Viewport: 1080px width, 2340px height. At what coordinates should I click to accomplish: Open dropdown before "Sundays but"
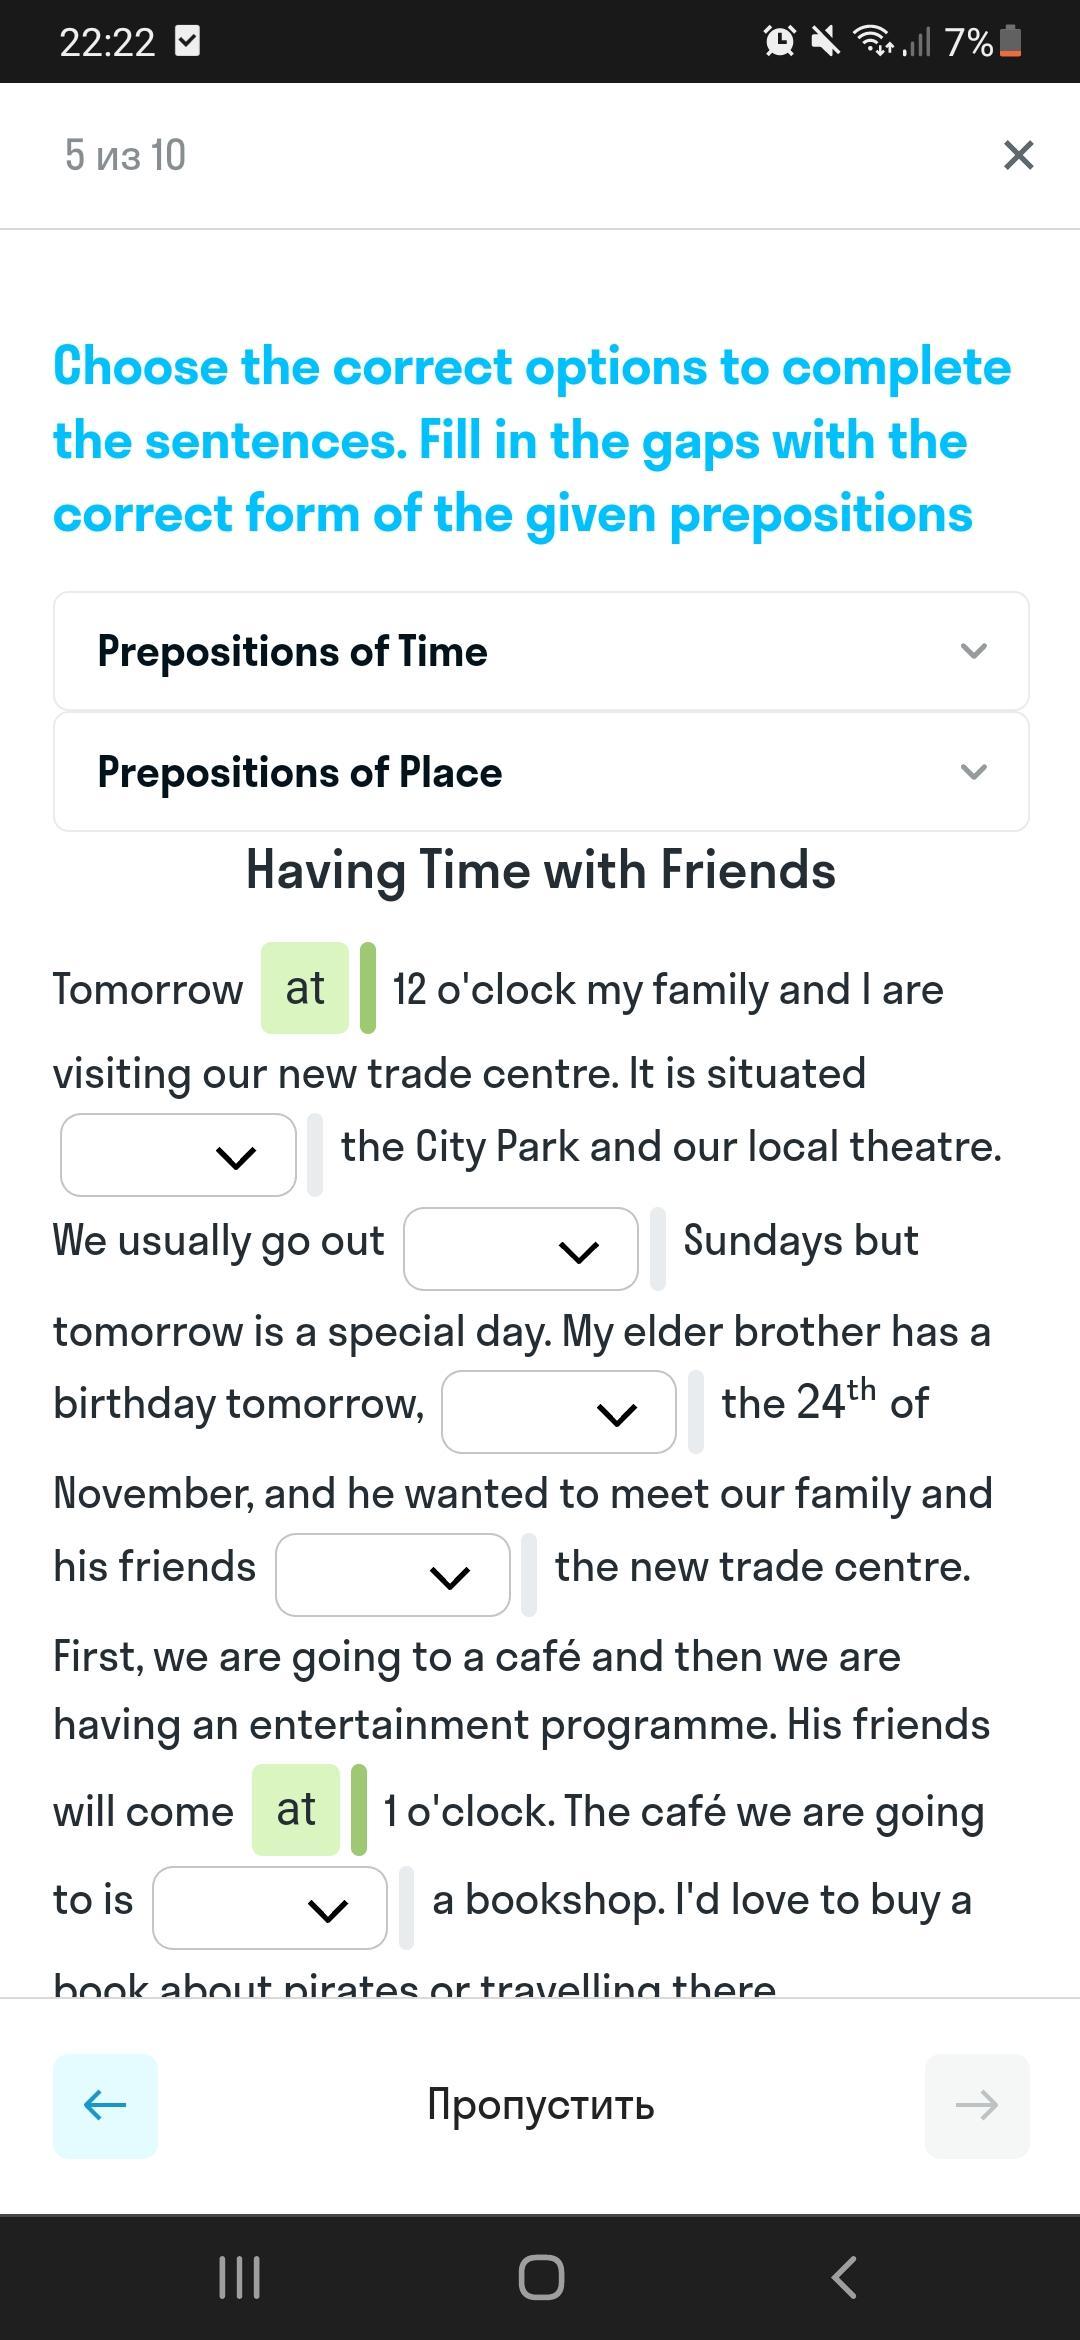tap(520, 1249)
